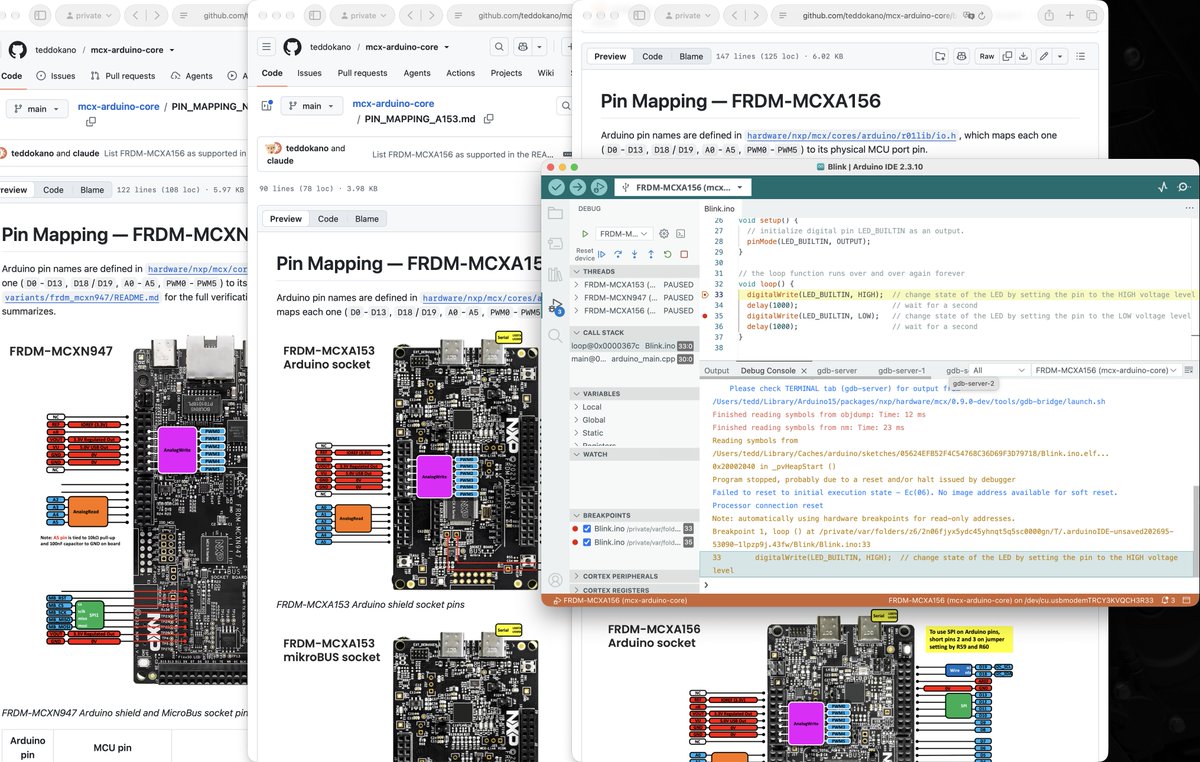Open main branch dropdown in middle GitHub window
The width and height of the screenshot is (1200, 762).
313,106
